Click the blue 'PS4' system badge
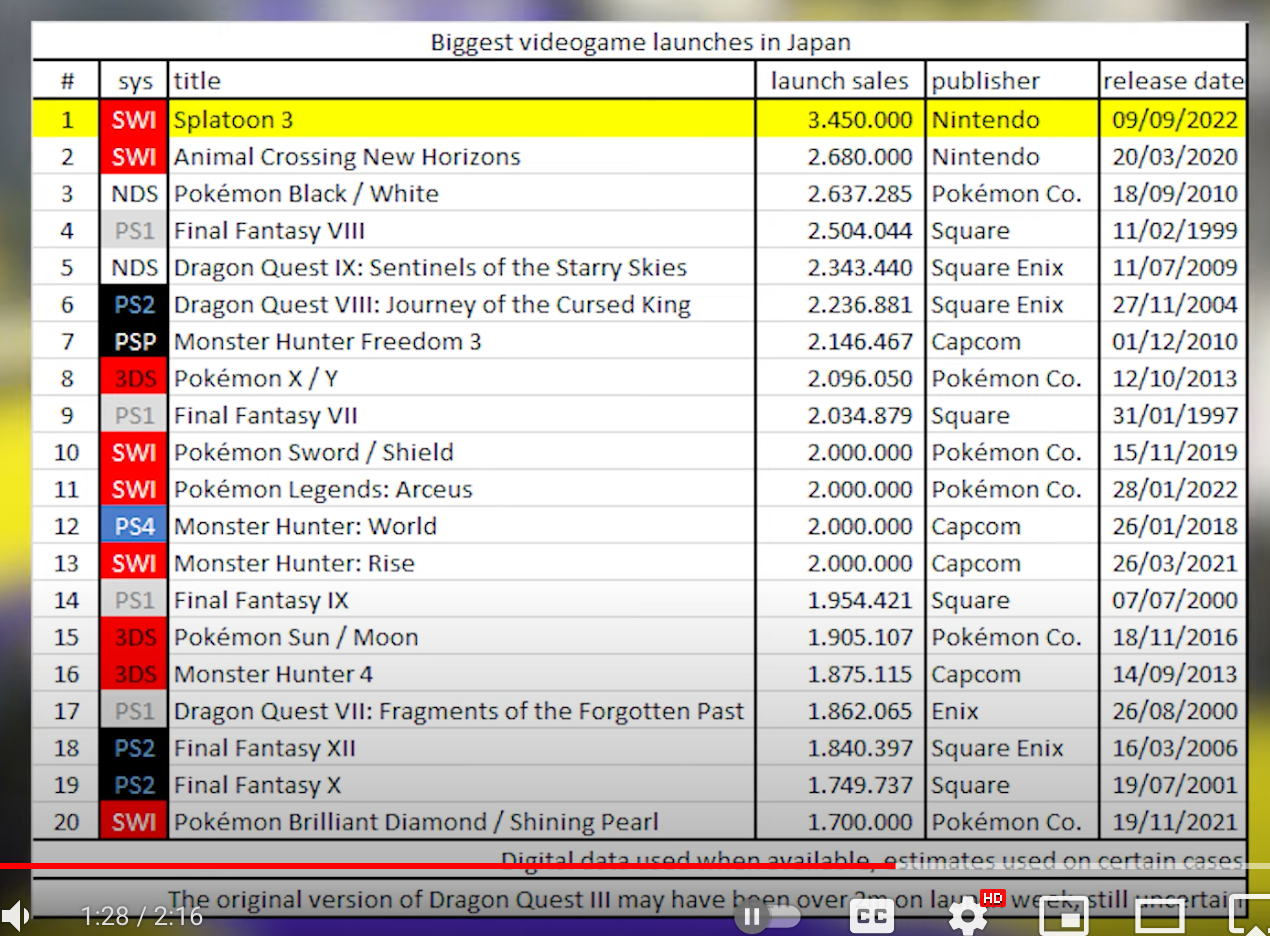This screenshot has width=1270, height=936. click(134, 527)
